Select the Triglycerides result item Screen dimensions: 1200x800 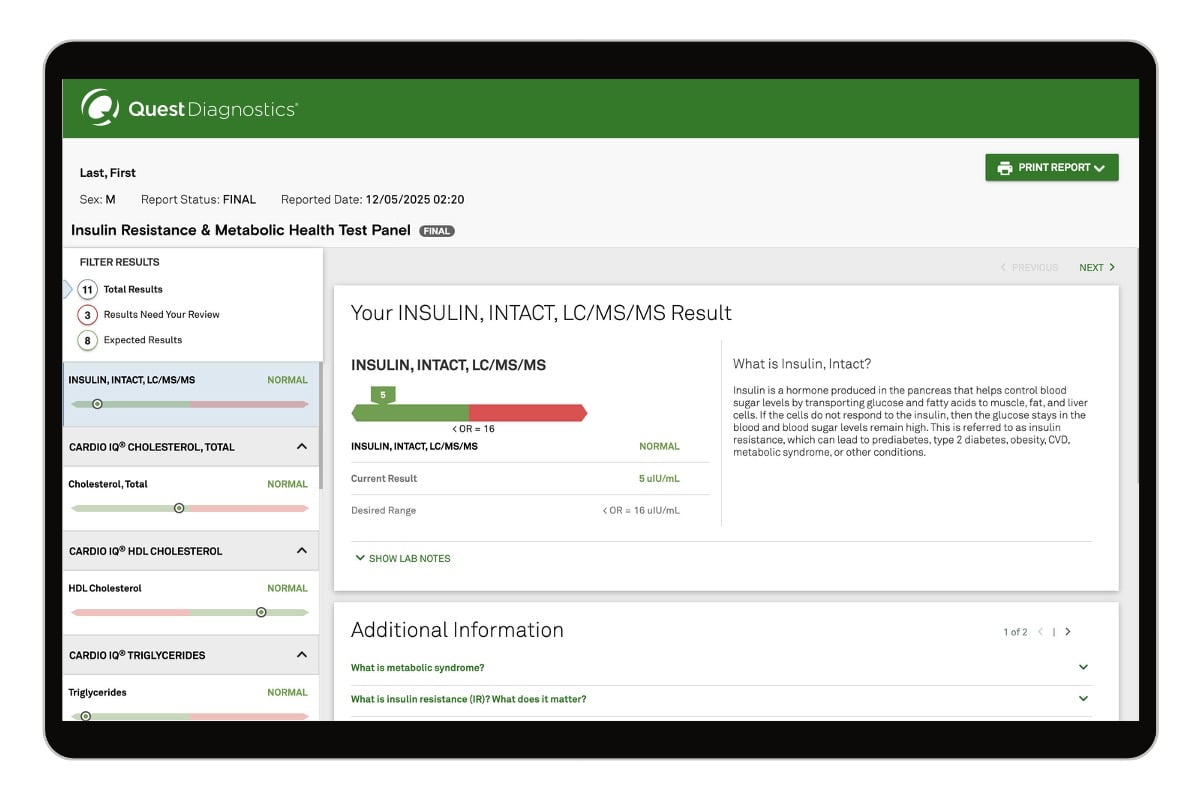tap(190, 700)
